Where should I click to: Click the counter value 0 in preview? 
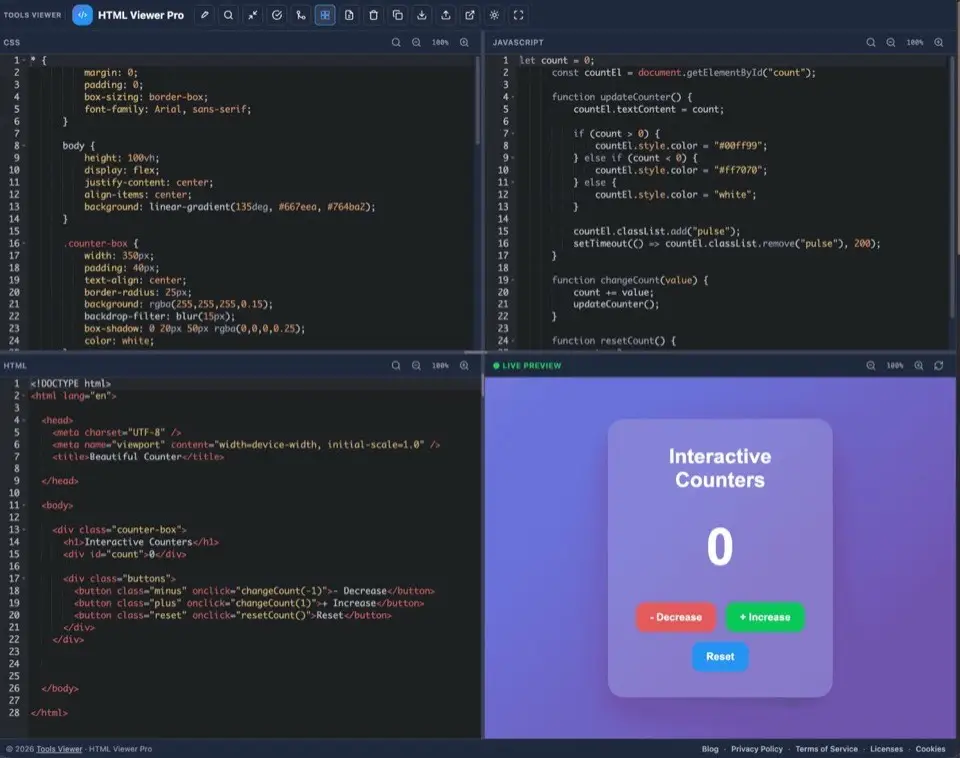(720, 546)
